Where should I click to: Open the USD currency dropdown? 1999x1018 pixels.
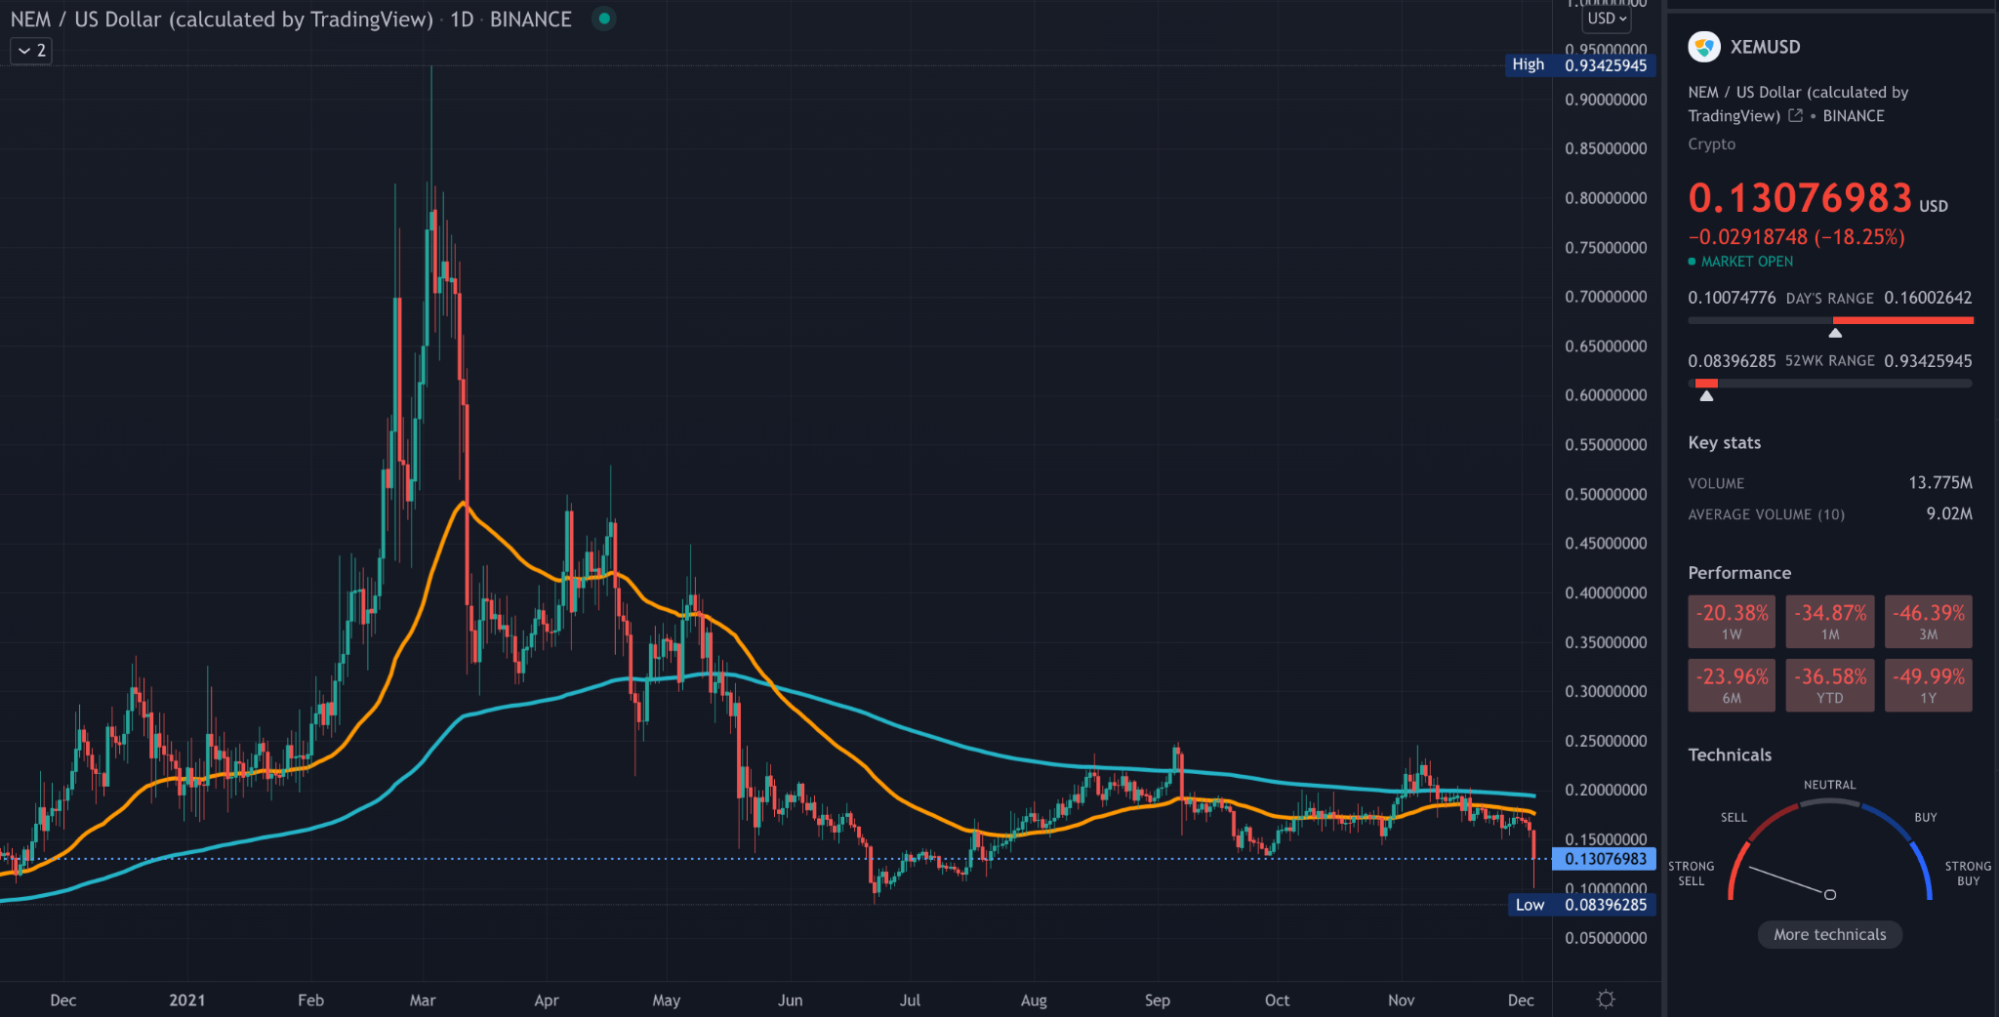1607,18
